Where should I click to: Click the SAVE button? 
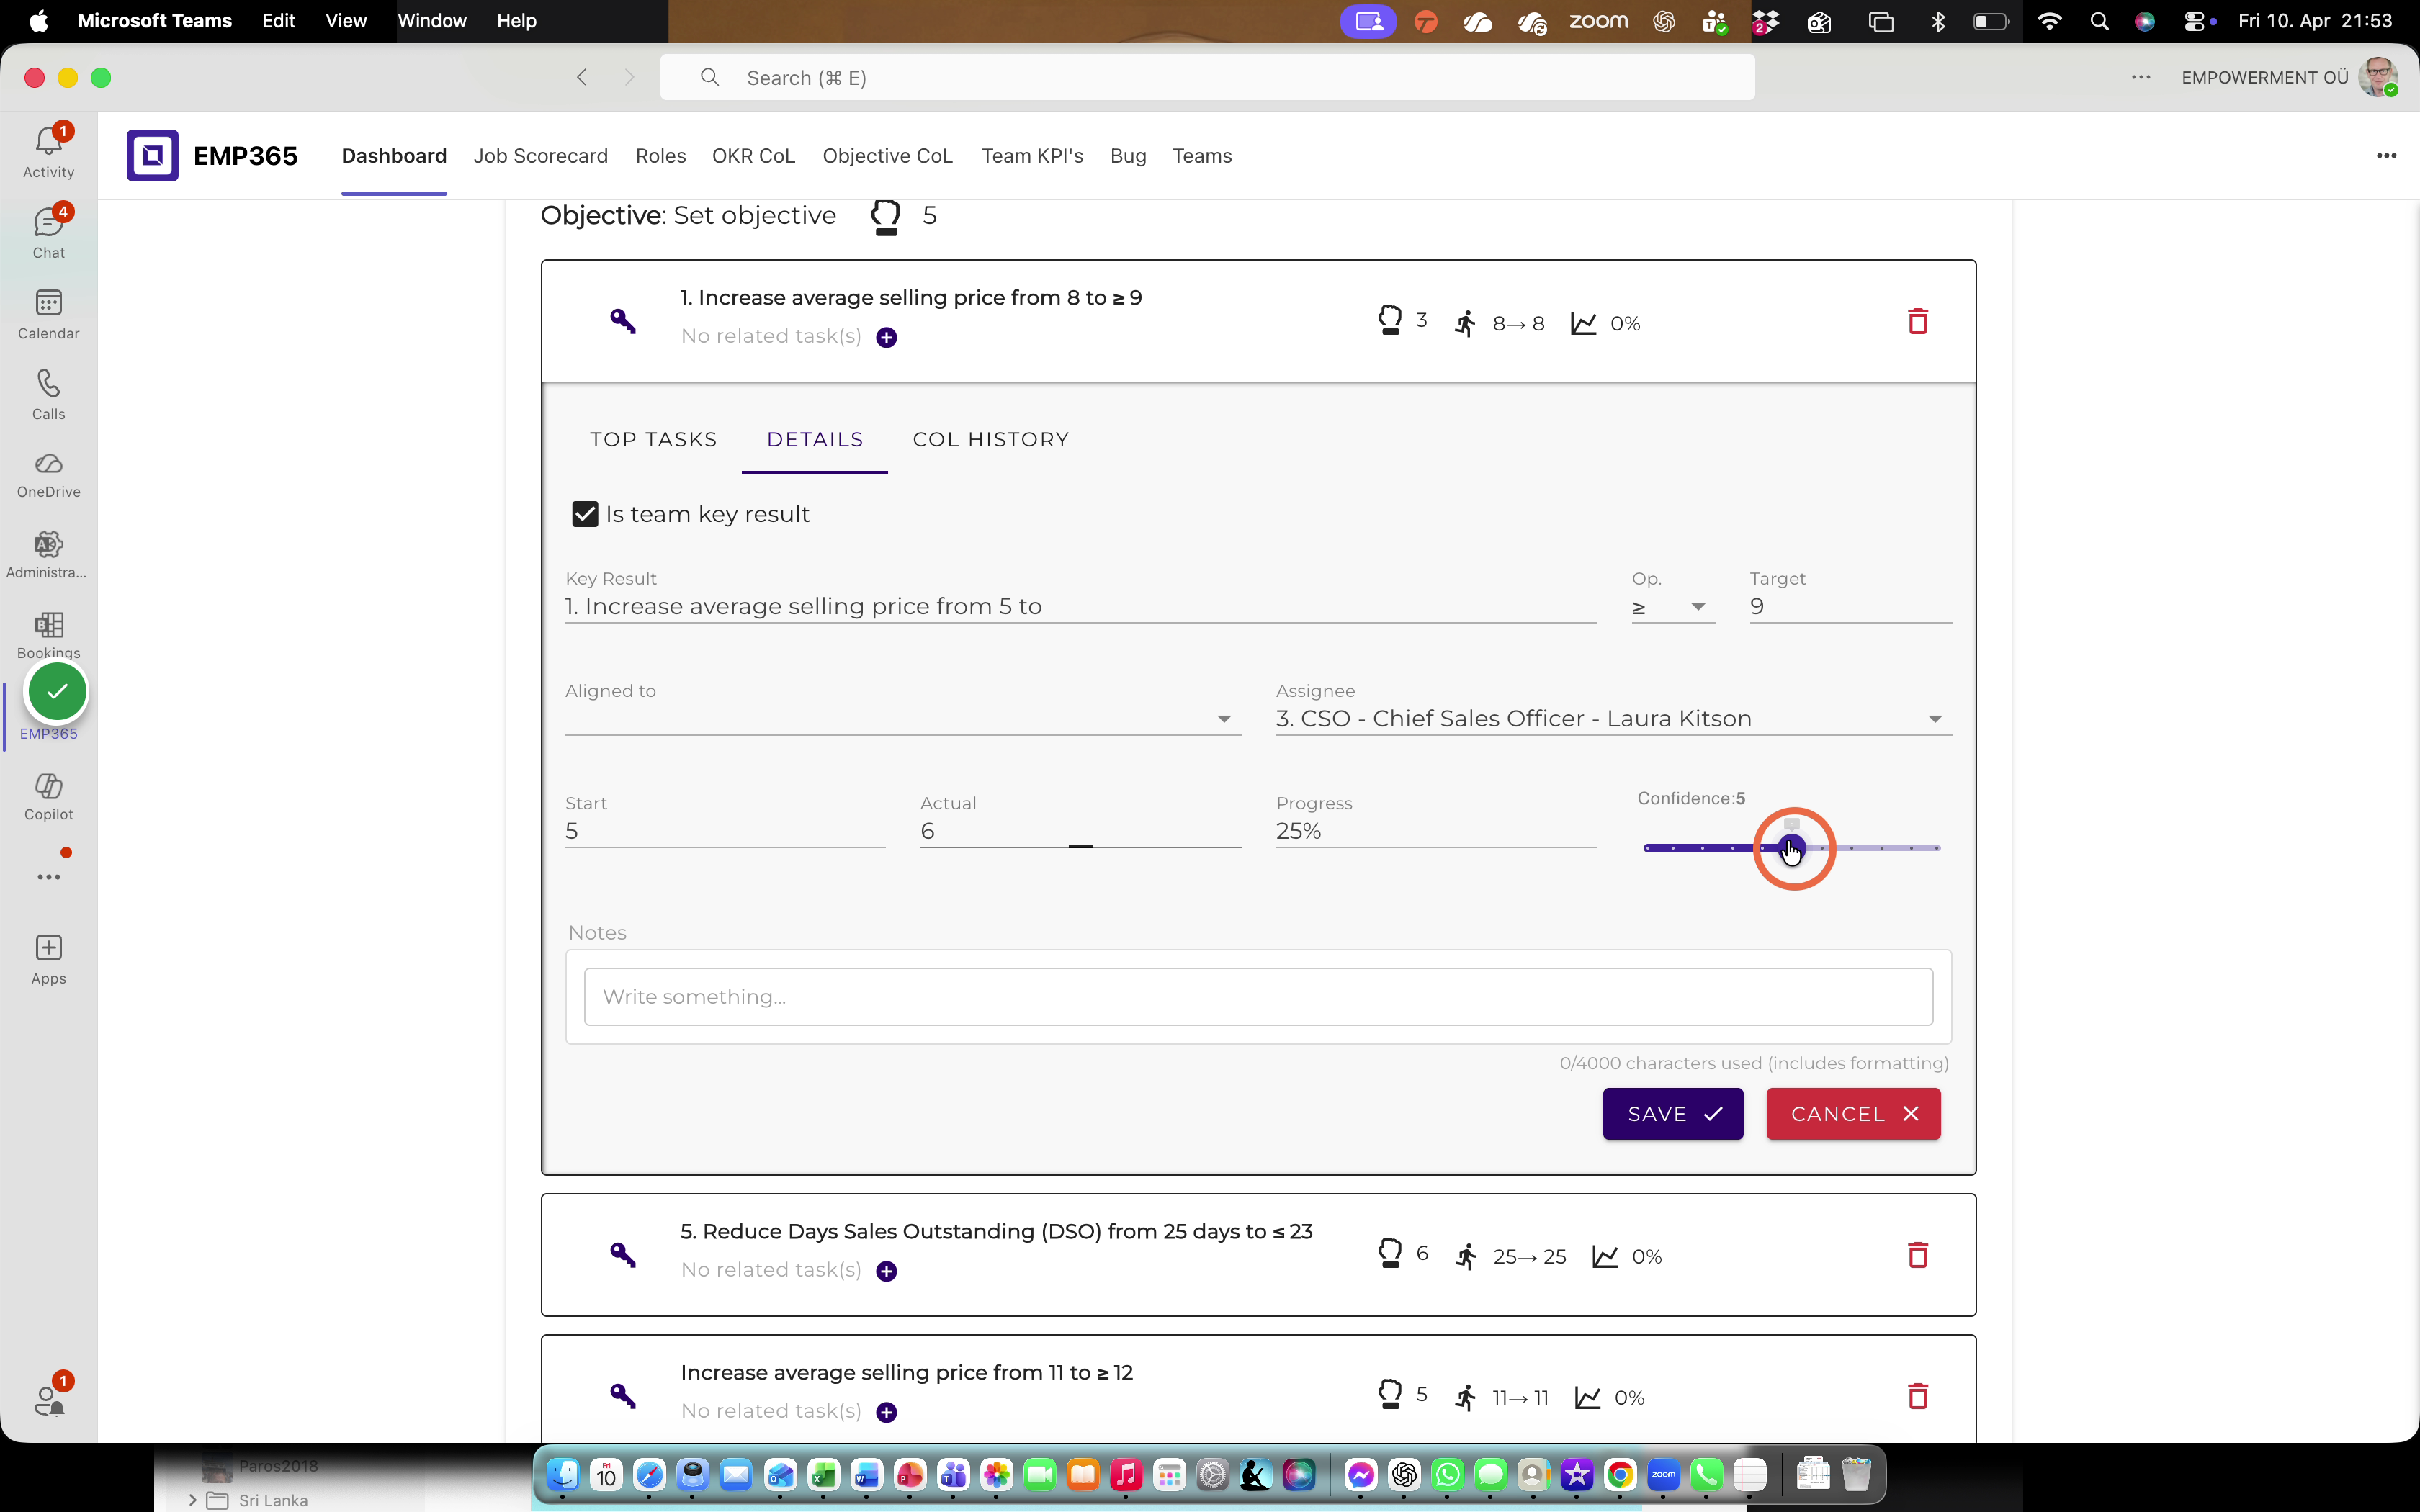1672,1114
